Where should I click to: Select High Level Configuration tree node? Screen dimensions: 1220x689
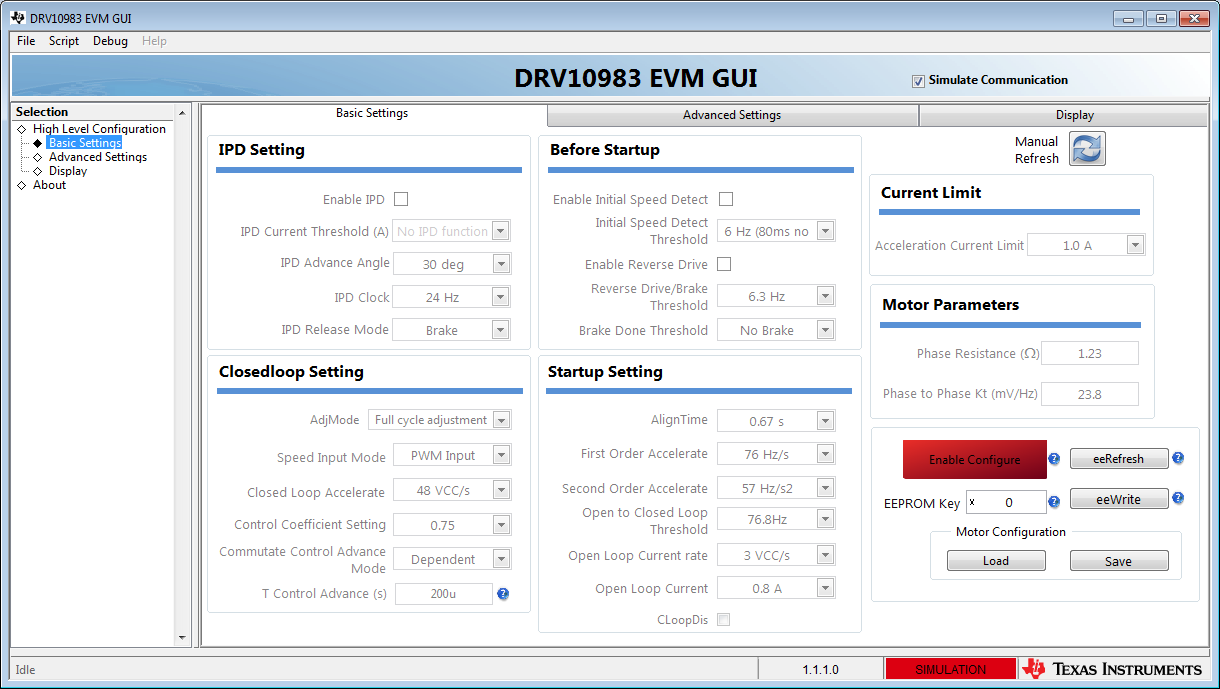tap(99, 129)
